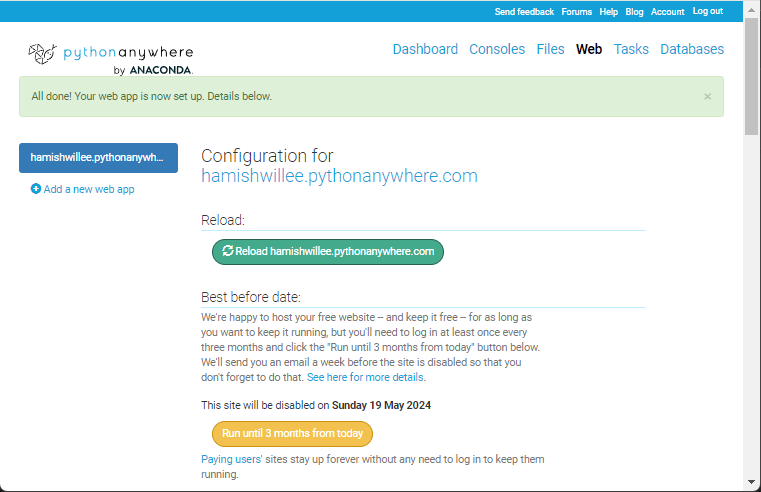Open the Forums link
This screenshot has height=492, width=761.
(577, 12)
